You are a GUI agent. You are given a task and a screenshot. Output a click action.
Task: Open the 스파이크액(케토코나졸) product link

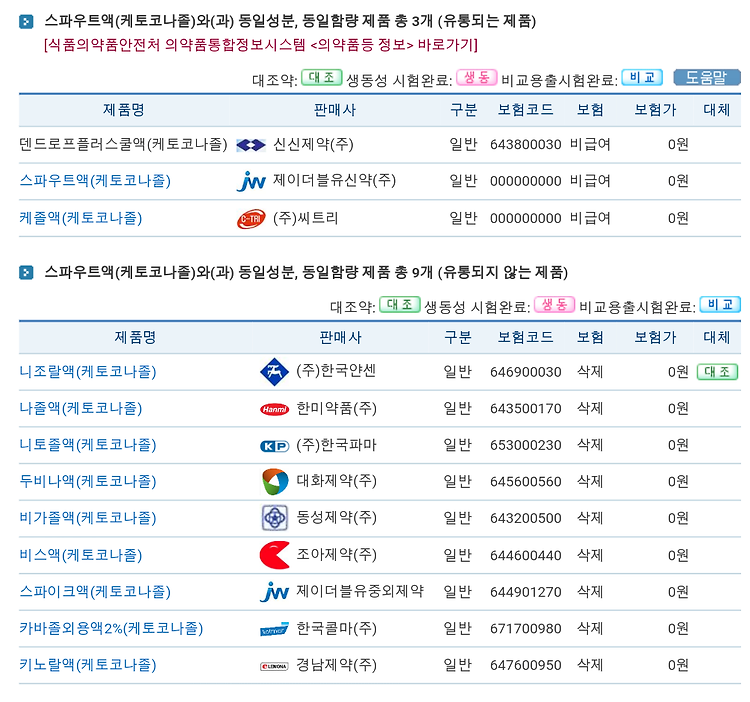[x=95, y=592]
